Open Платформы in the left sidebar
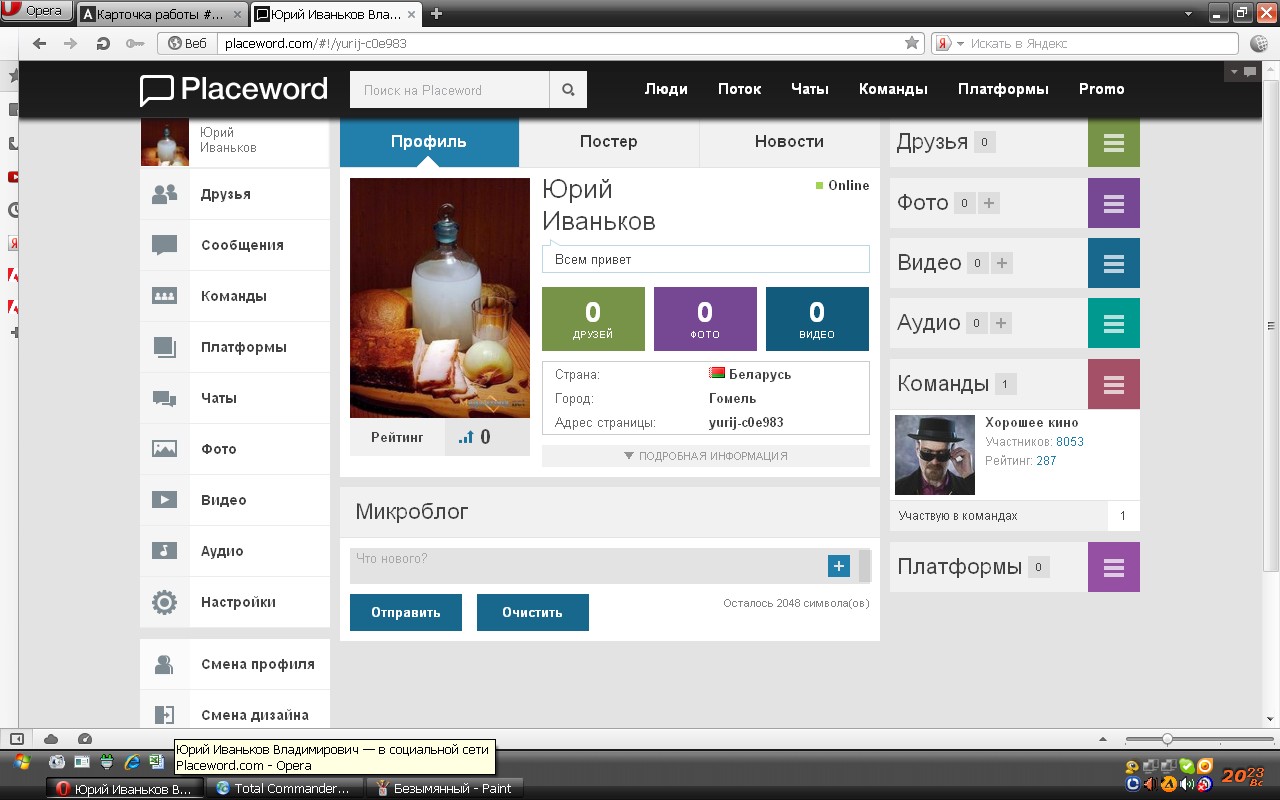The height and width of the screenshot is (800, 1280). (235, 347)
